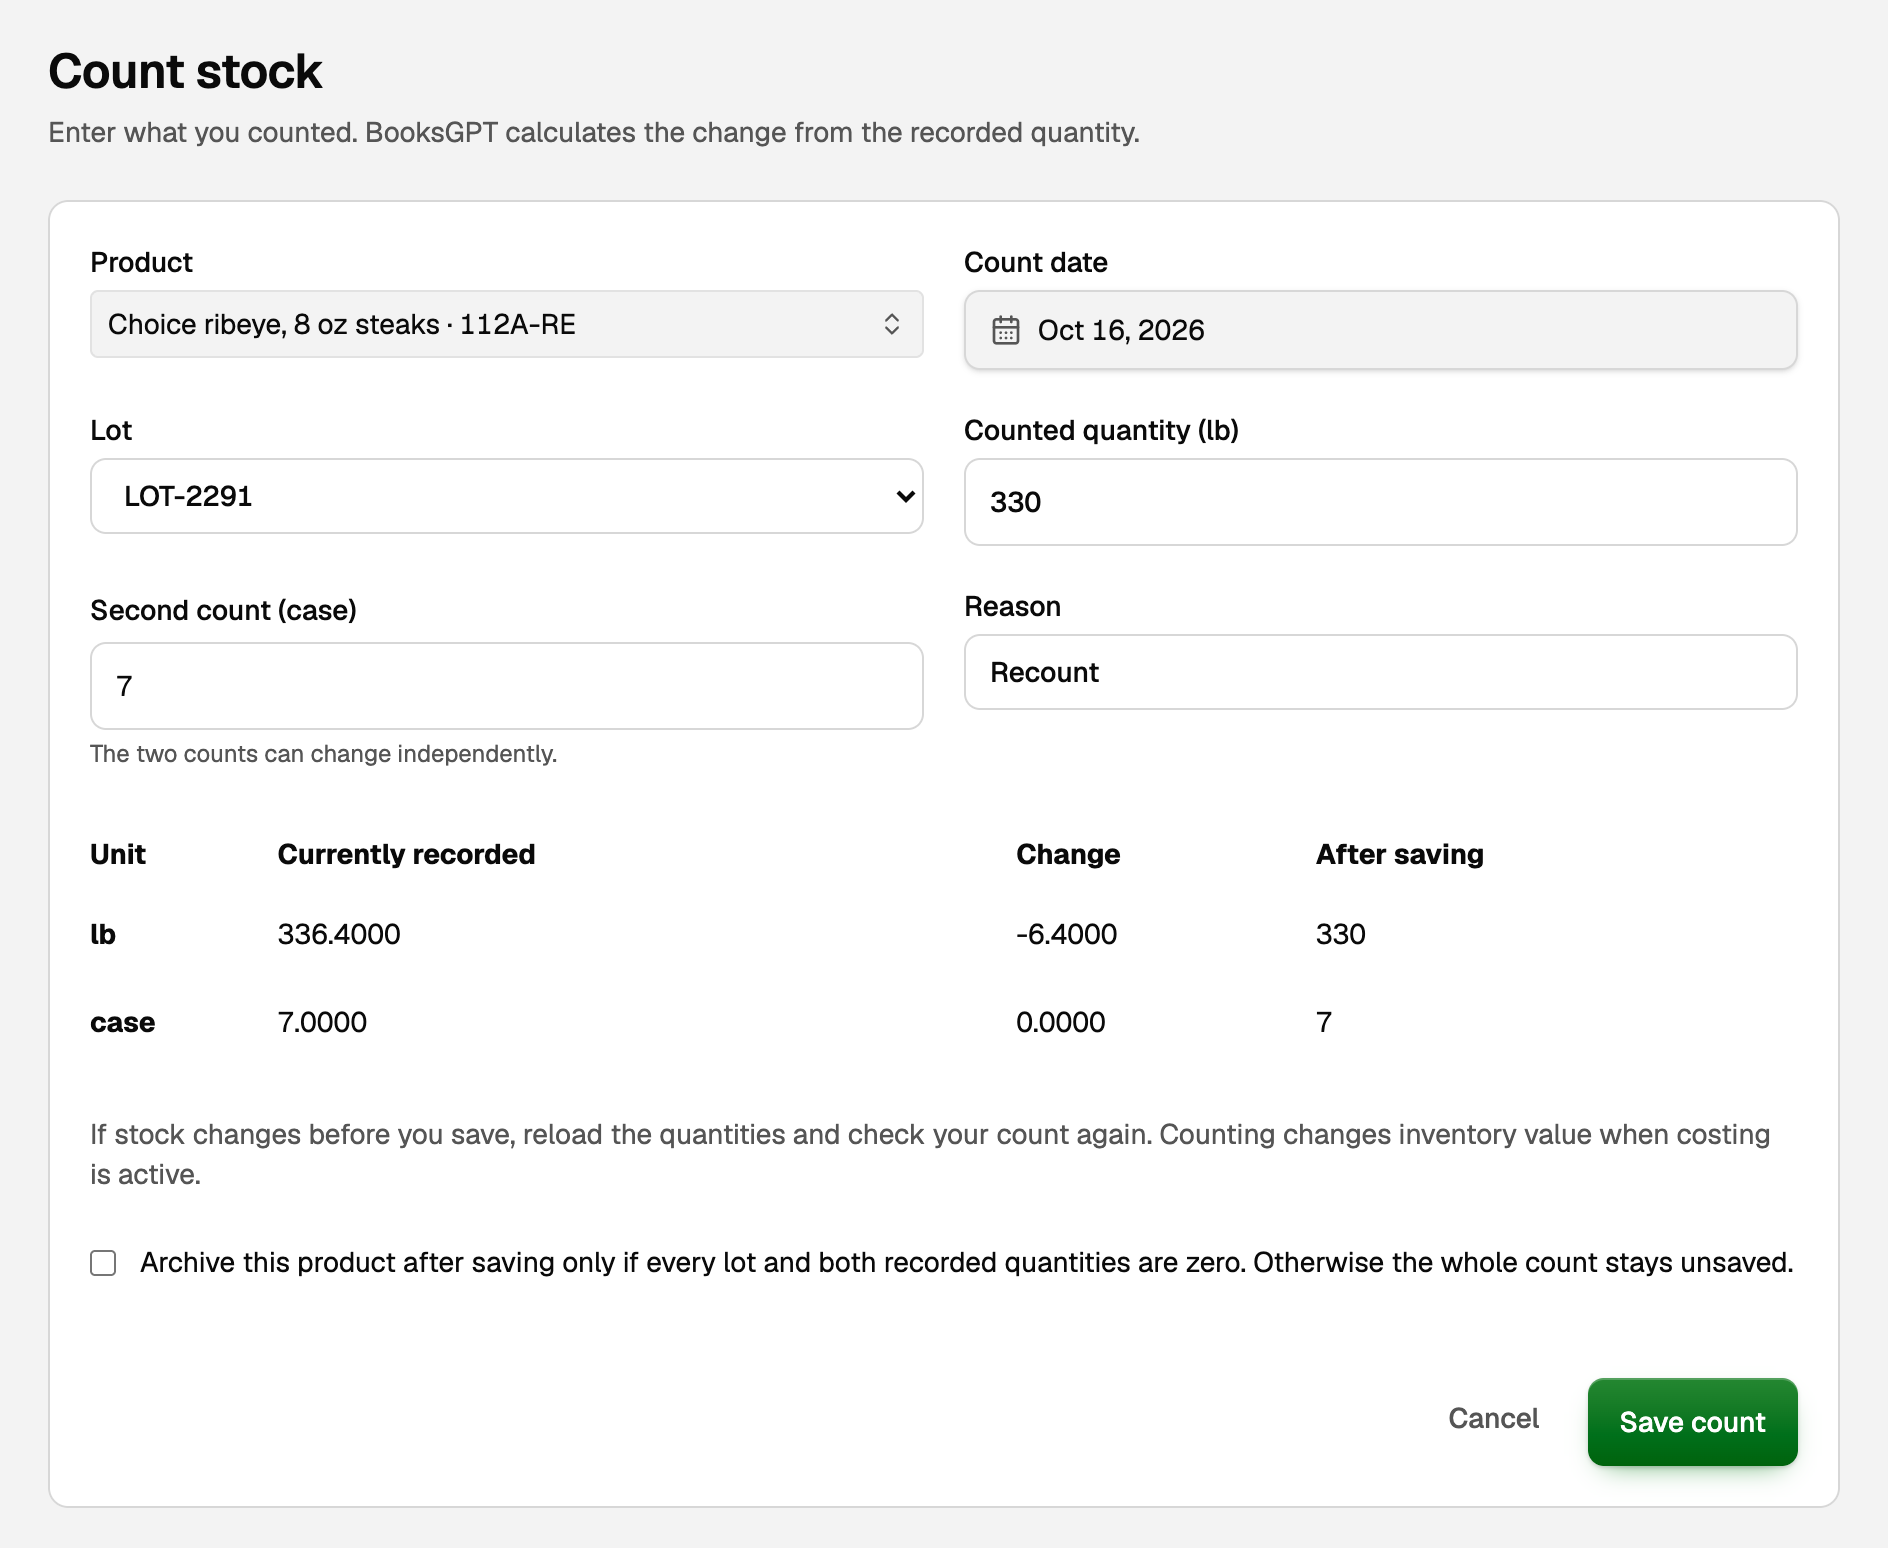The width and height of the screenshot is (1888, 1548).
Task: Click the lb change value -6.4000
Action: click(1066, 934)
